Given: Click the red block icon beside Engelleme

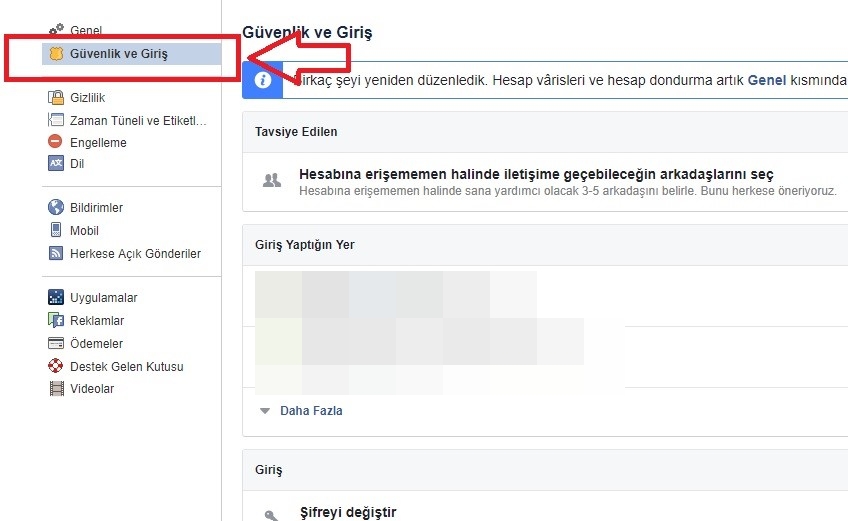Looking at the screenshot, I should coord(55,142).
